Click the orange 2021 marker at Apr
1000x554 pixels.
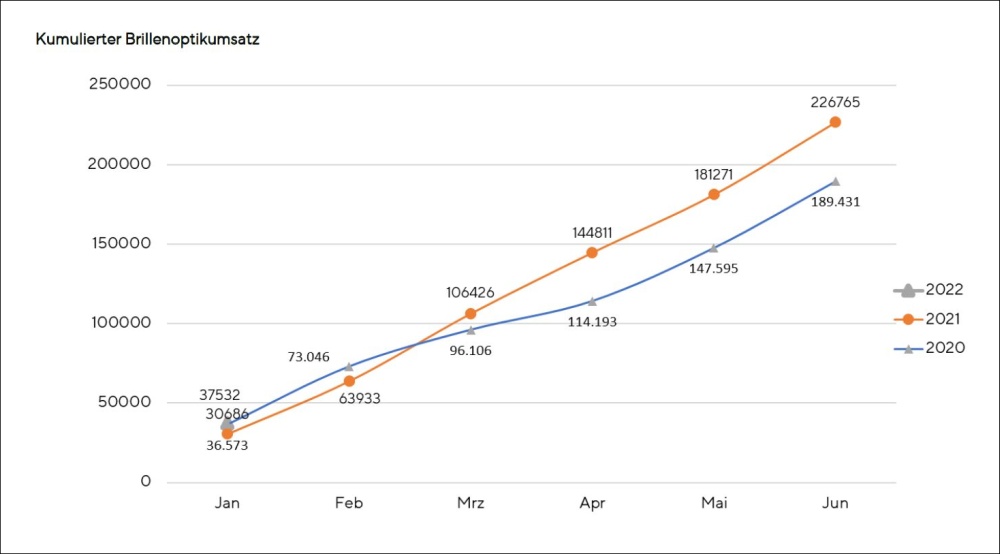tap(592, 252)
